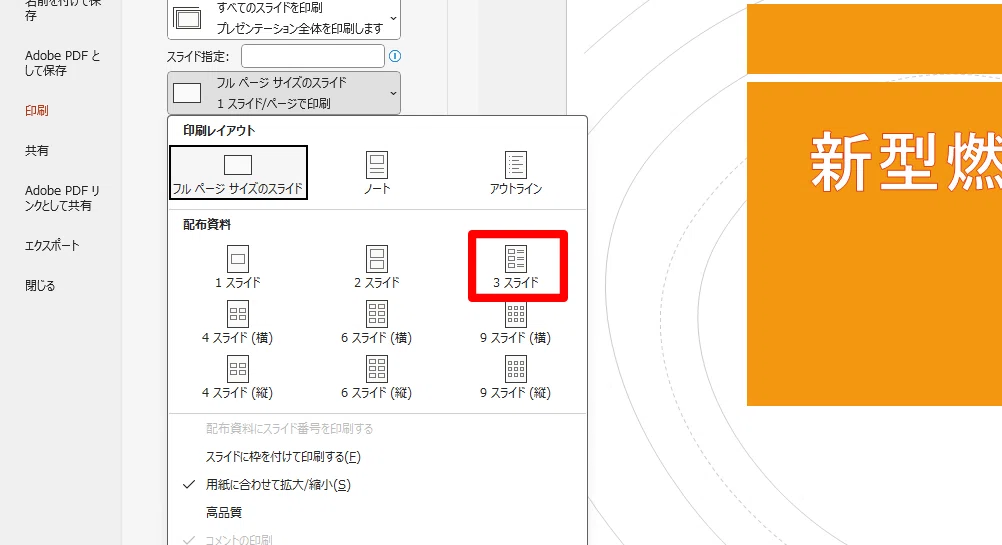Choose the アウトライン print layout
1002x545 pixels.
516,173
